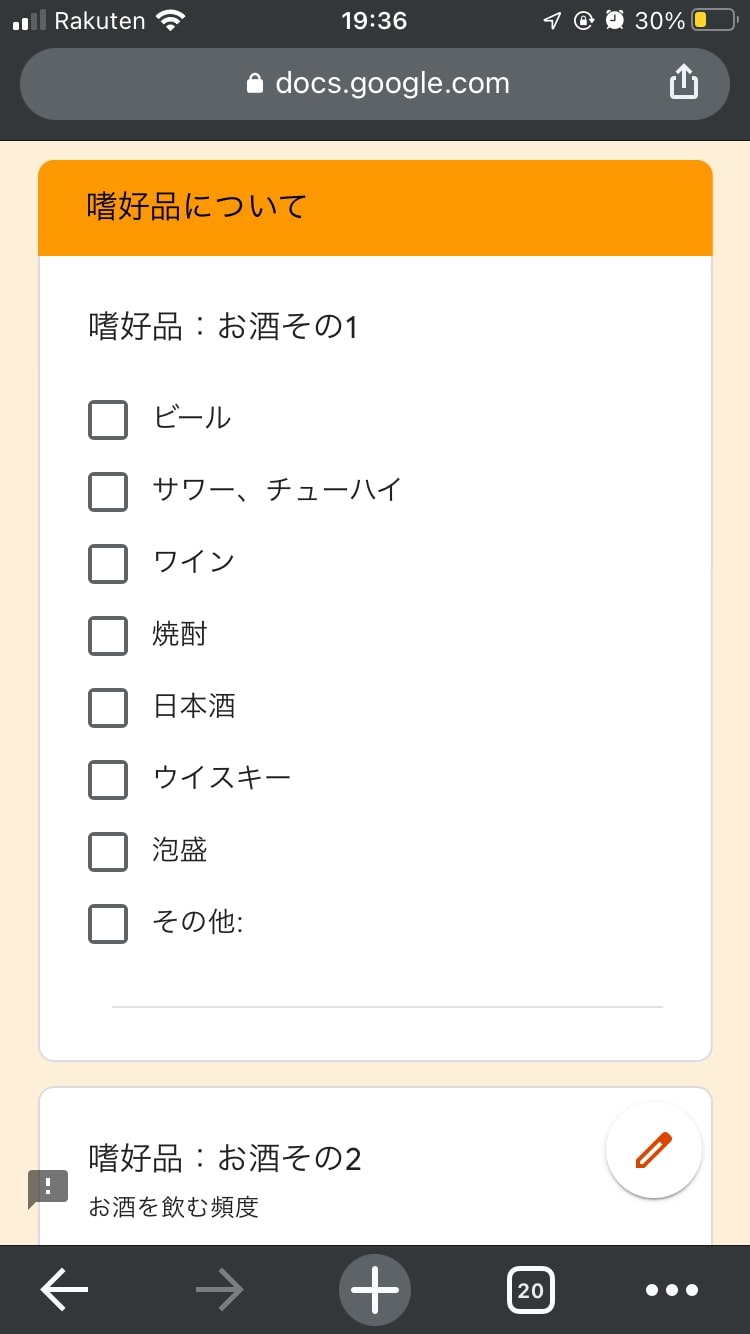Tap the lock icon beside docs.google.com
This screenshot has height=1334, width=750.
[255, 84]
